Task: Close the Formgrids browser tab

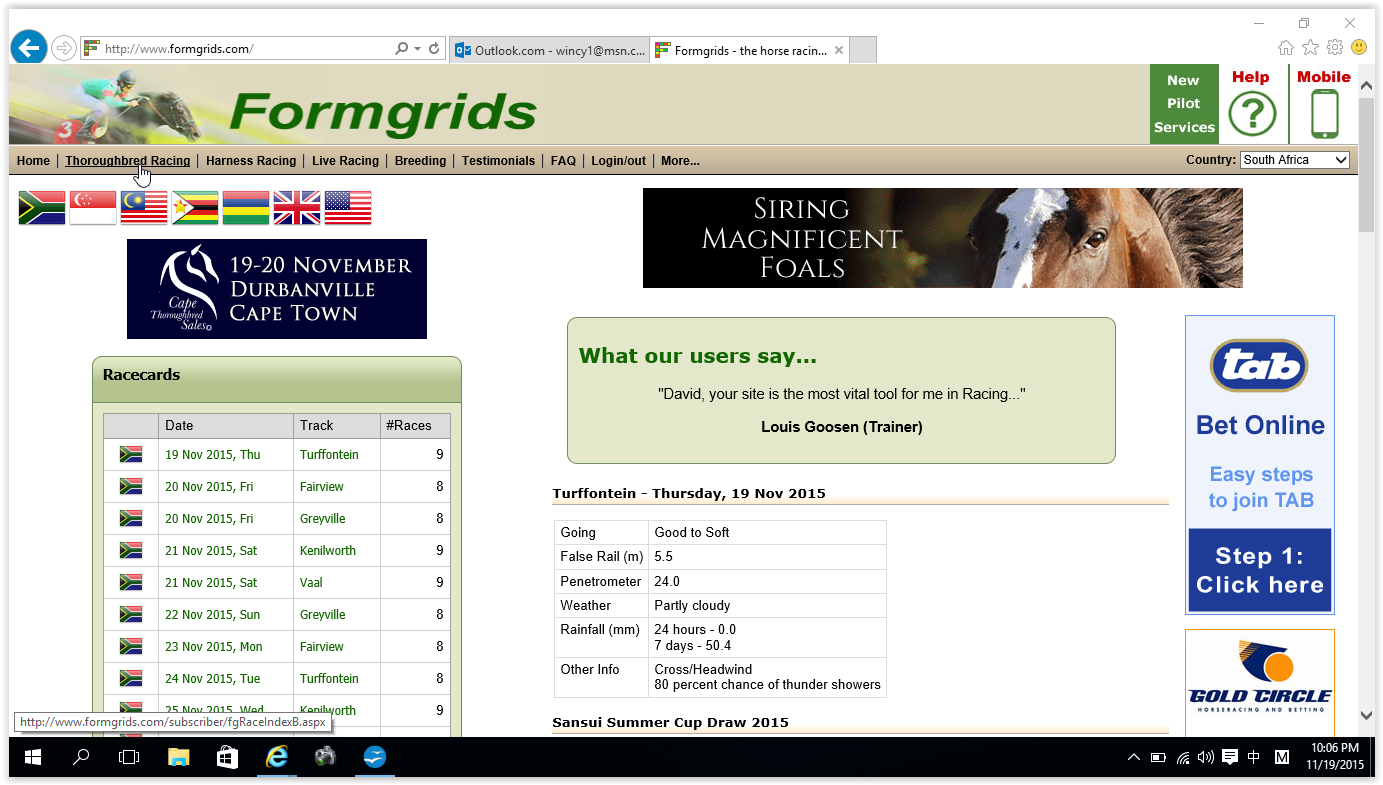Action: (839, 50)
